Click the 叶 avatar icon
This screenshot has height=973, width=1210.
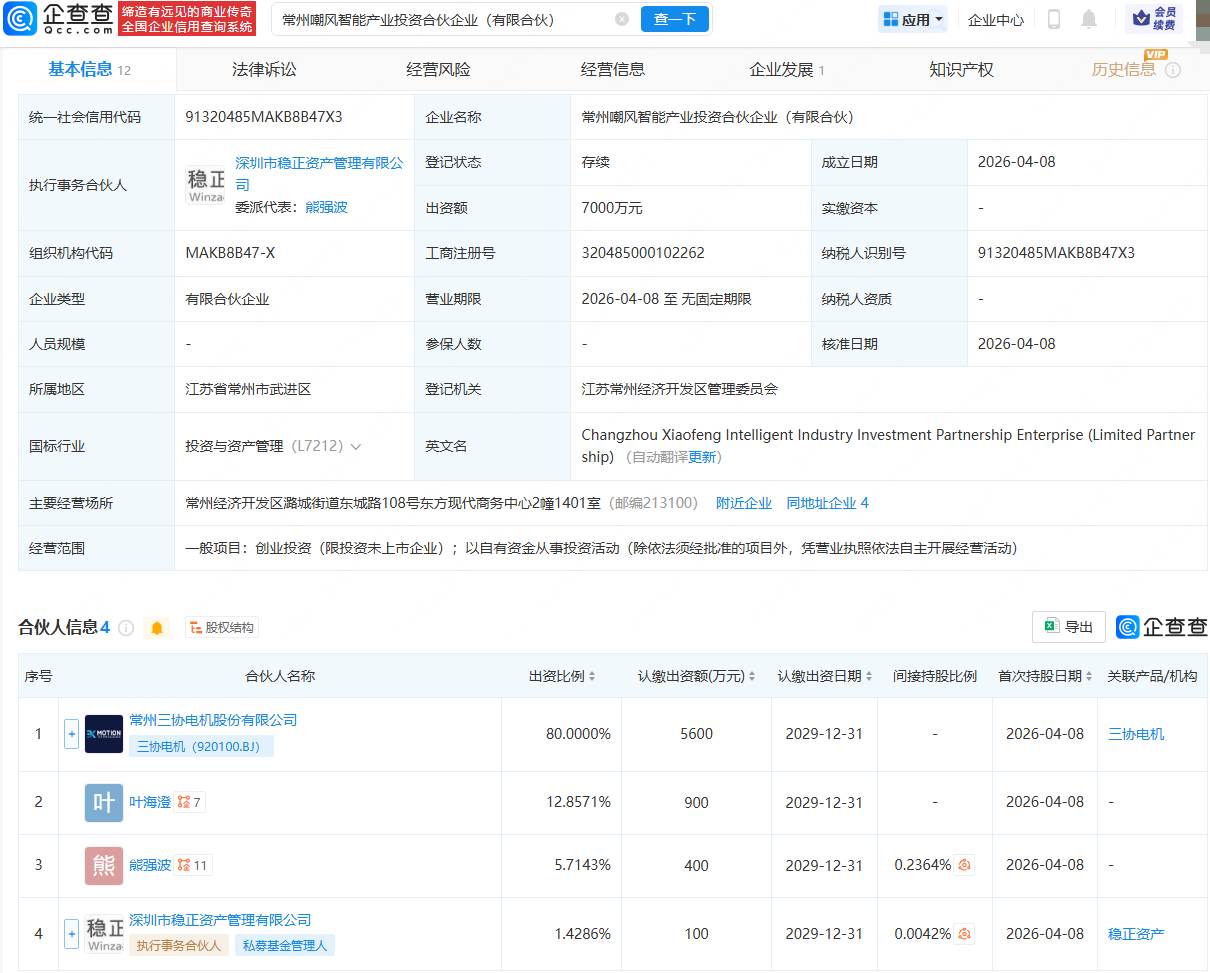pyautogui.click(x=104, y=802)
